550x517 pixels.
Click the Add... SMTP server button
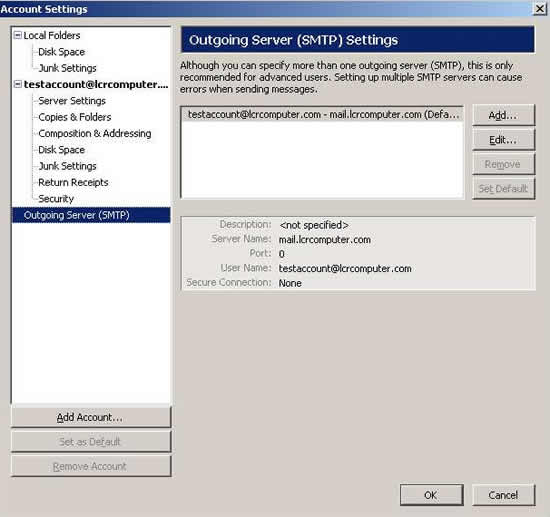tap(503, 115)
